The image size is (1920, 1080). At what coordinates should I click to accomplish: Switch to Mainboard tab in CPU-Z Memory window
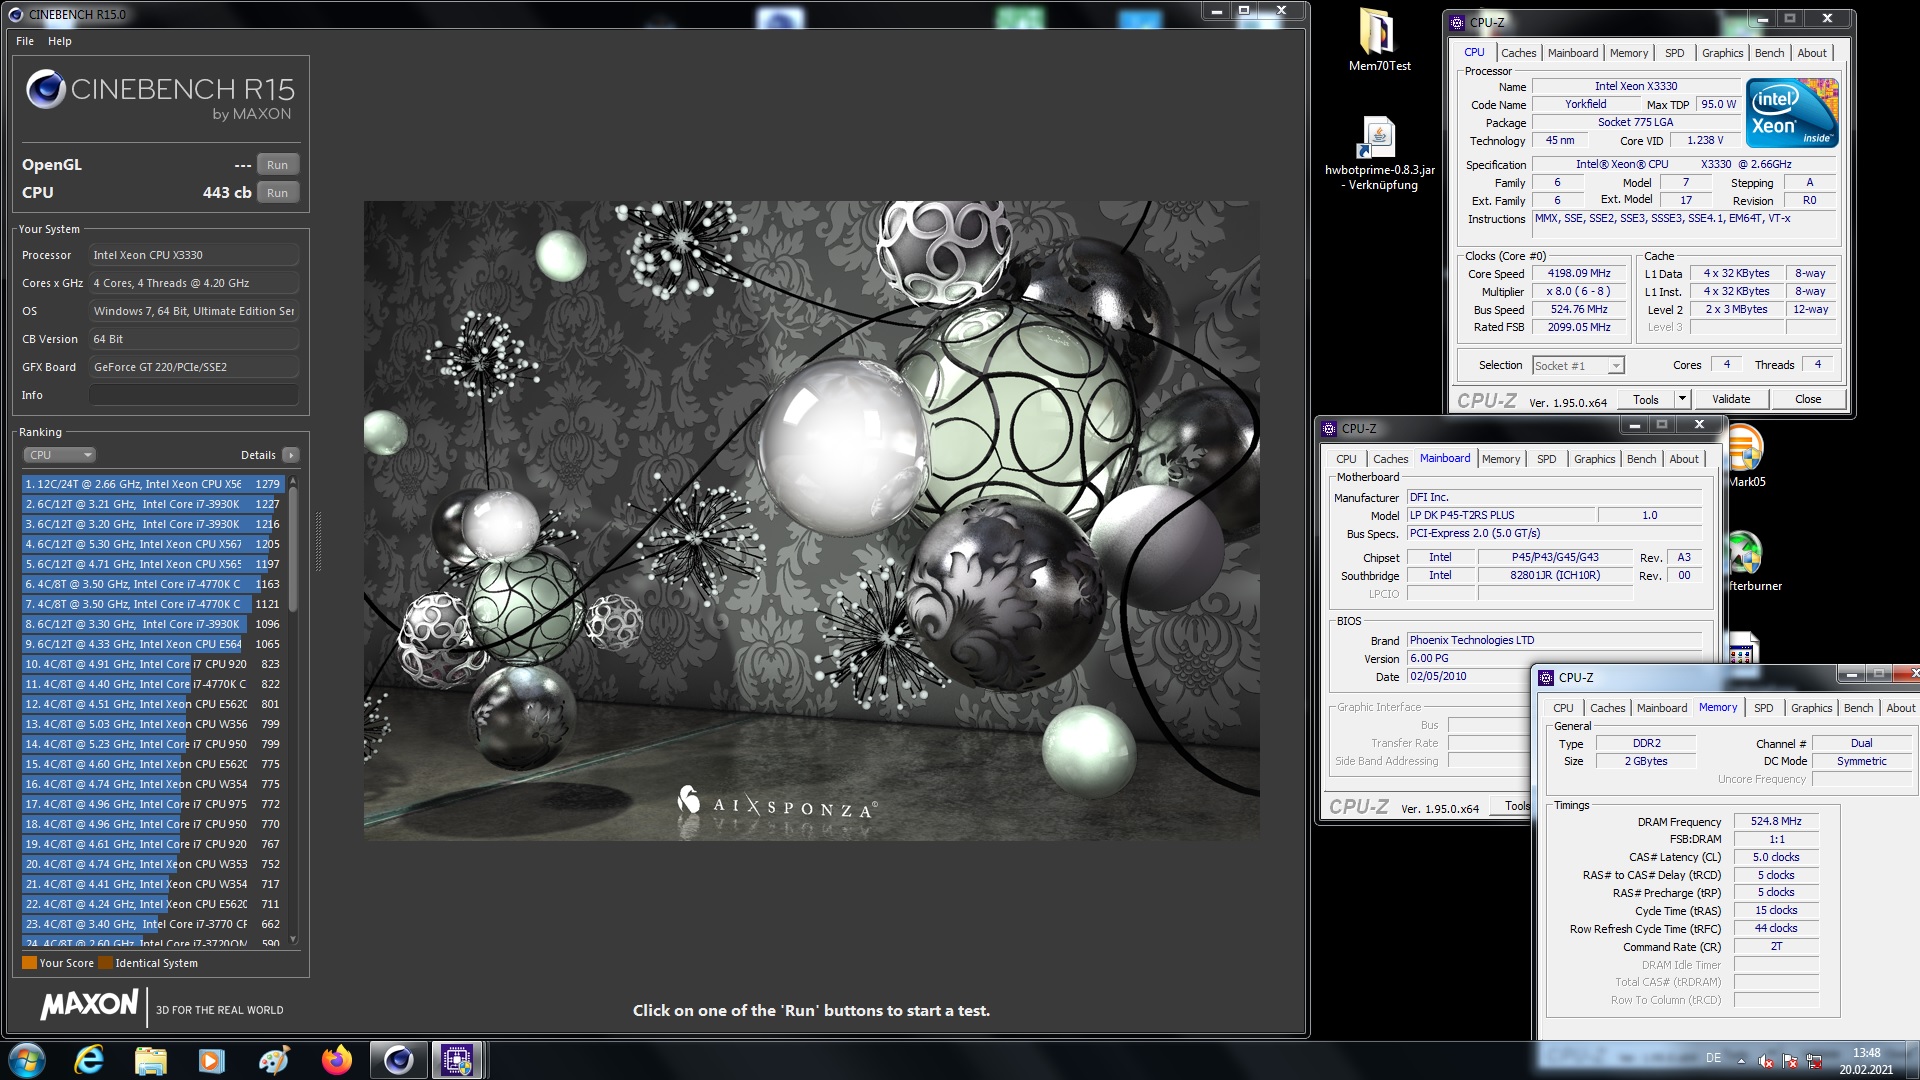click(x=1661, y=708)
